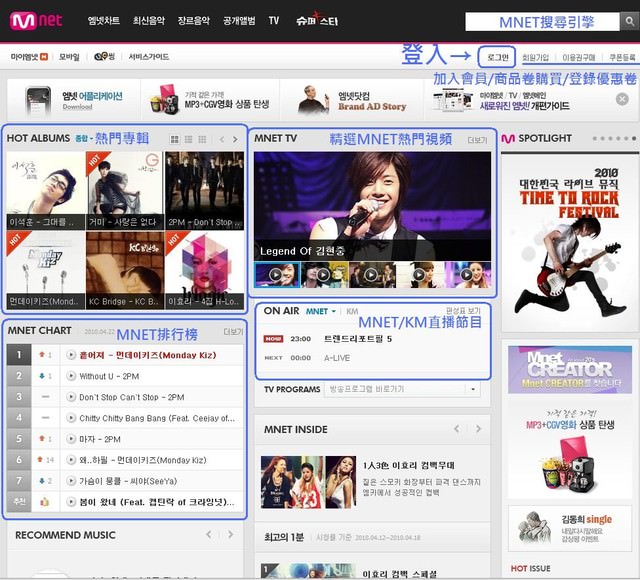Play Chitty Chitty Bang Bang track
The image size is (640, 580).
click(71, 418)
